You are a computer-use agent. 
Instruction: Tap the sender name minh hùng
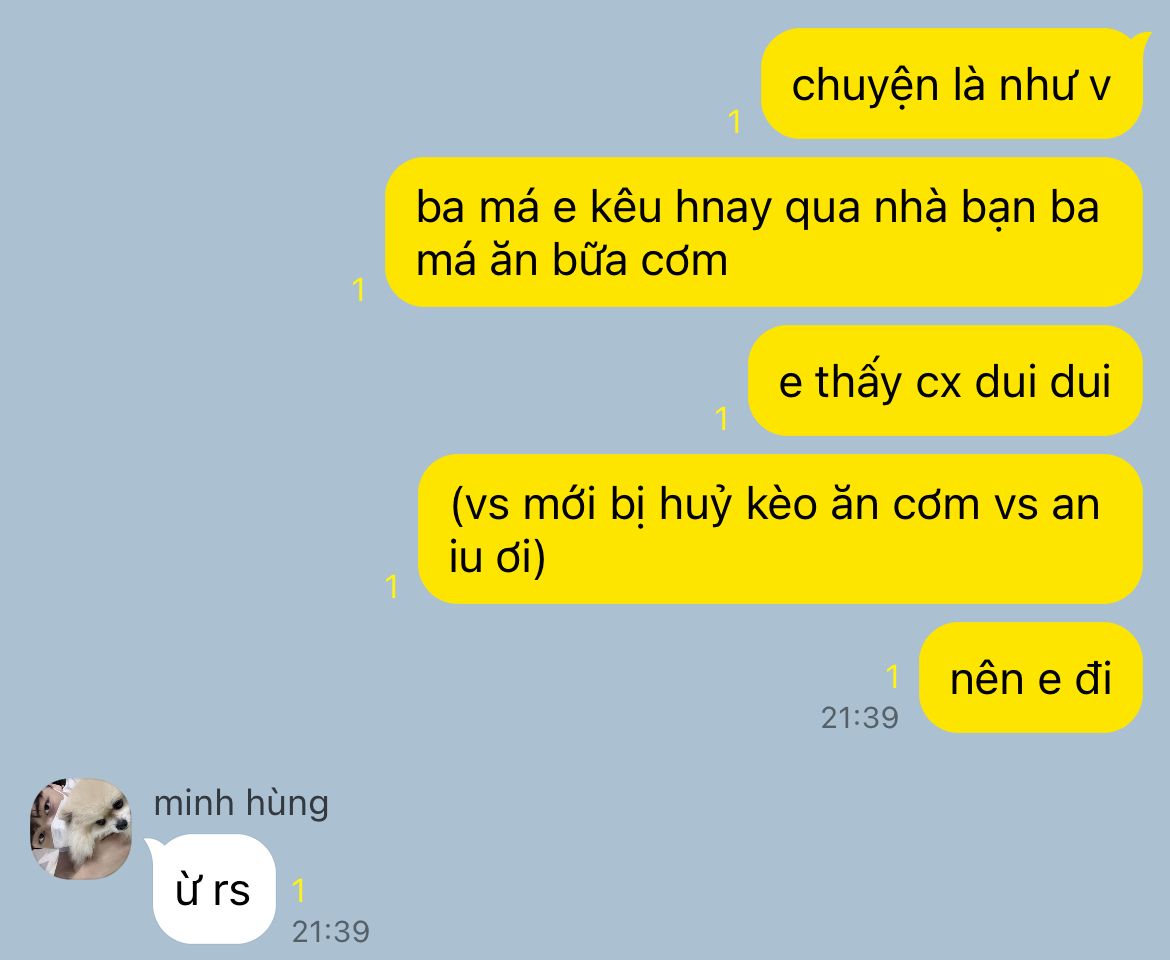[x=241, y=803]
